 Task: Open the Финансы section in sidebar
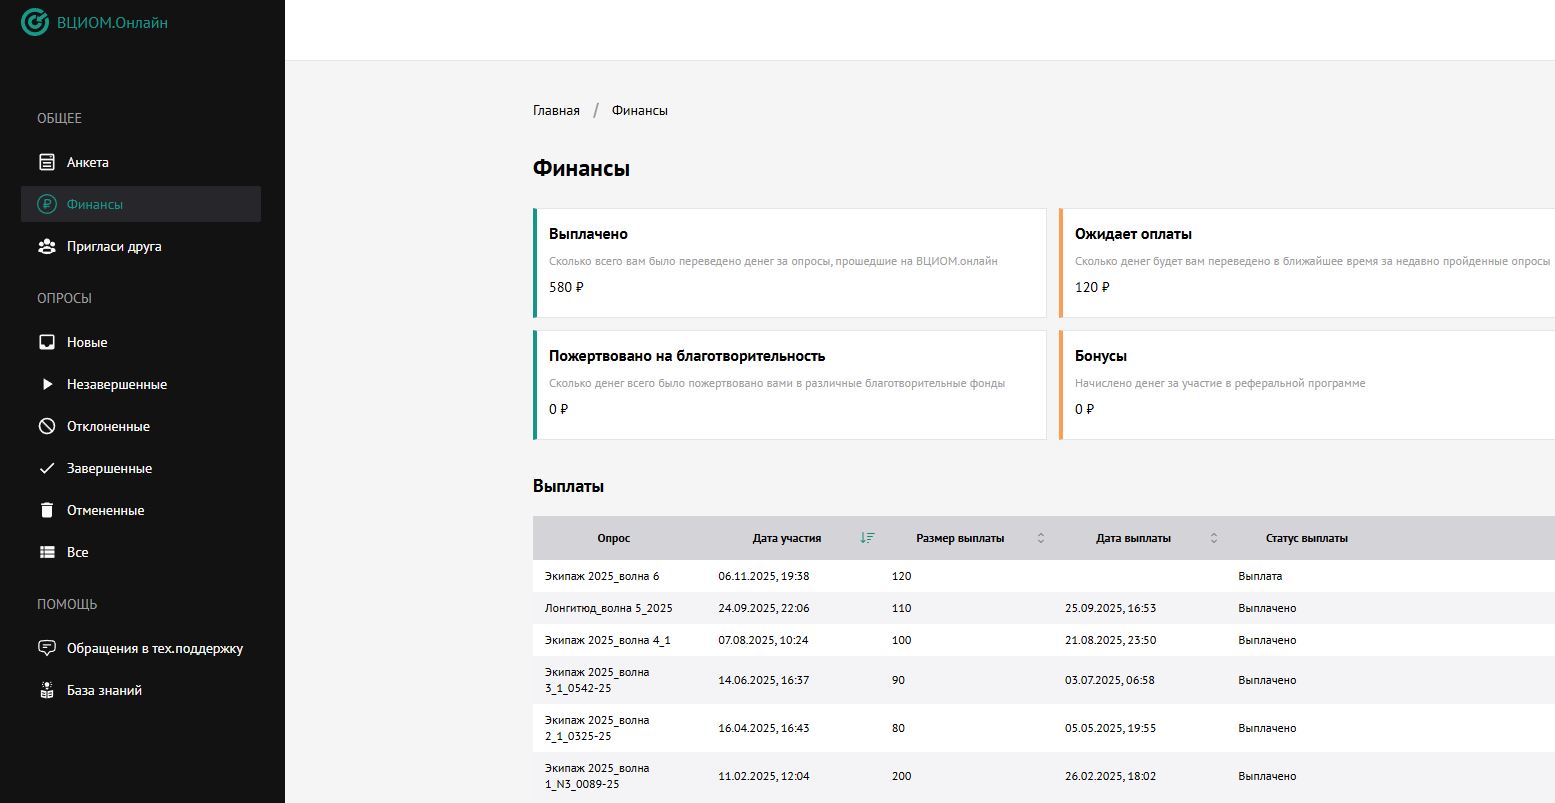click(141, 204)
